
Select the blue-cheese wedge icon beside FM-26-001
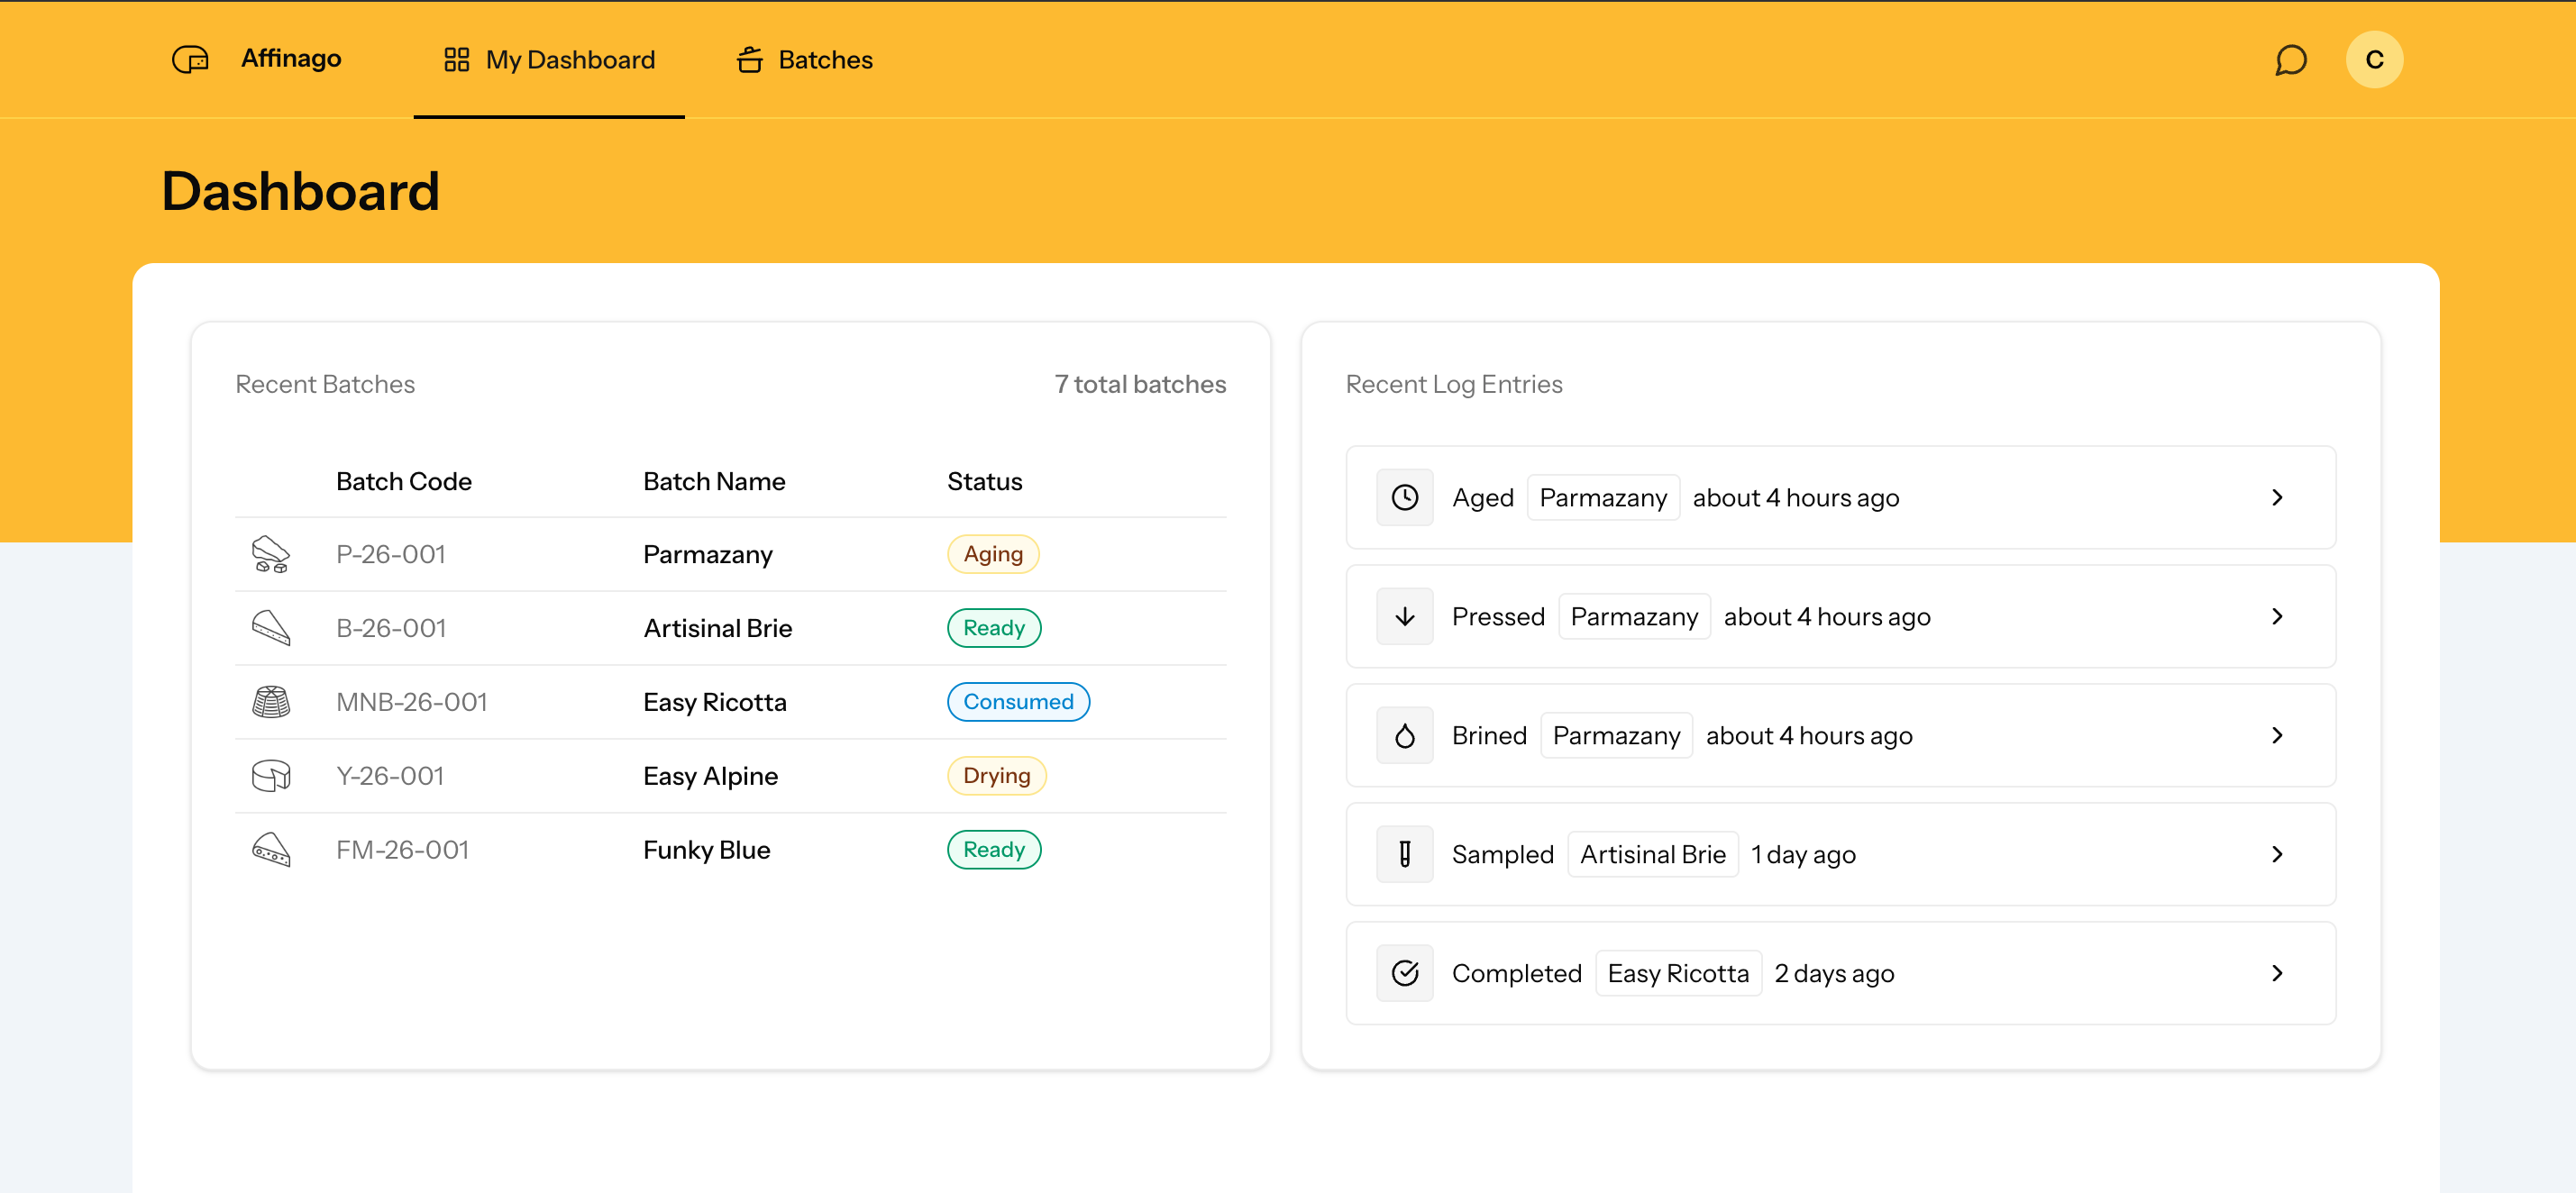pyautogui.click(x=270, y=849)
